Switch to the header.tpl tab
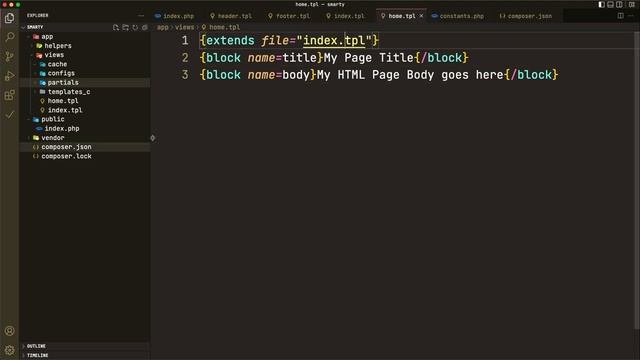Viewport: 640px width, 360px height. coord(231,16)
